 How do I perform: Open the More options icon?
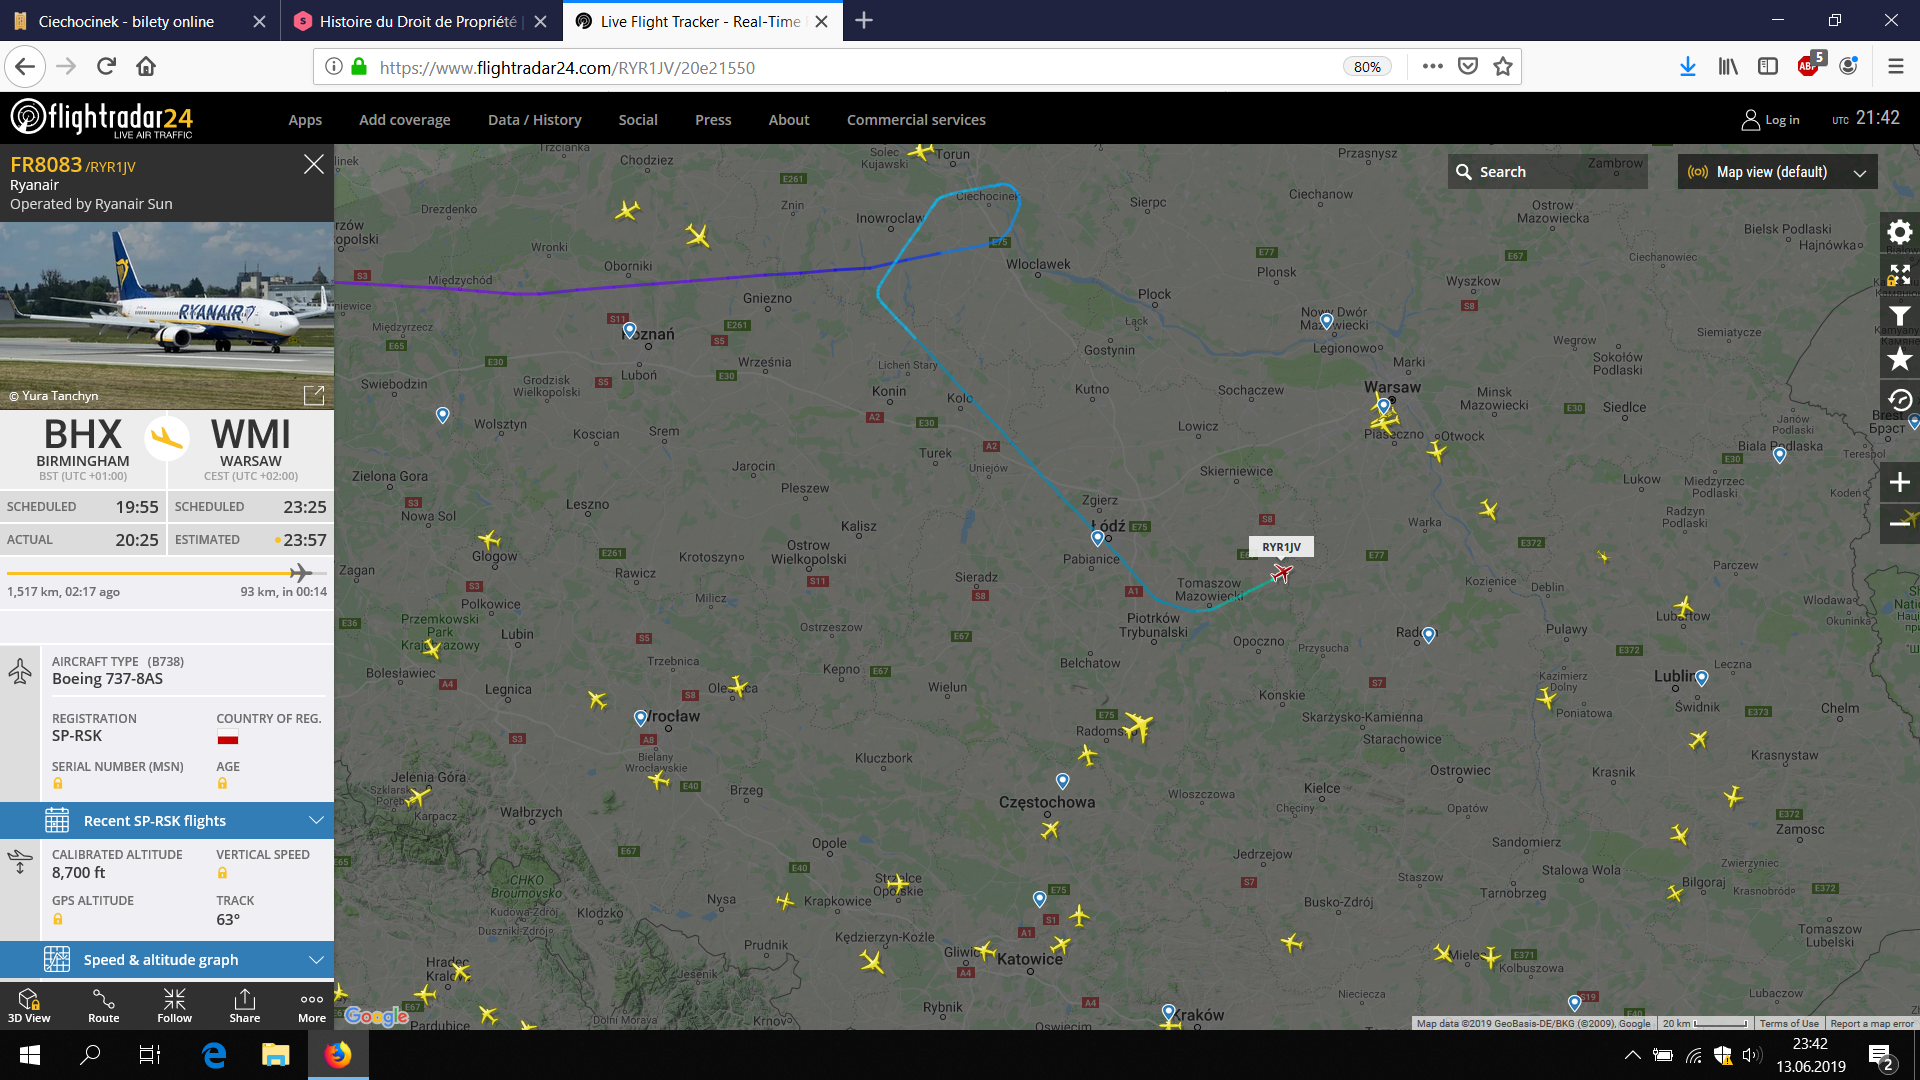click(x=312, y=1005)
